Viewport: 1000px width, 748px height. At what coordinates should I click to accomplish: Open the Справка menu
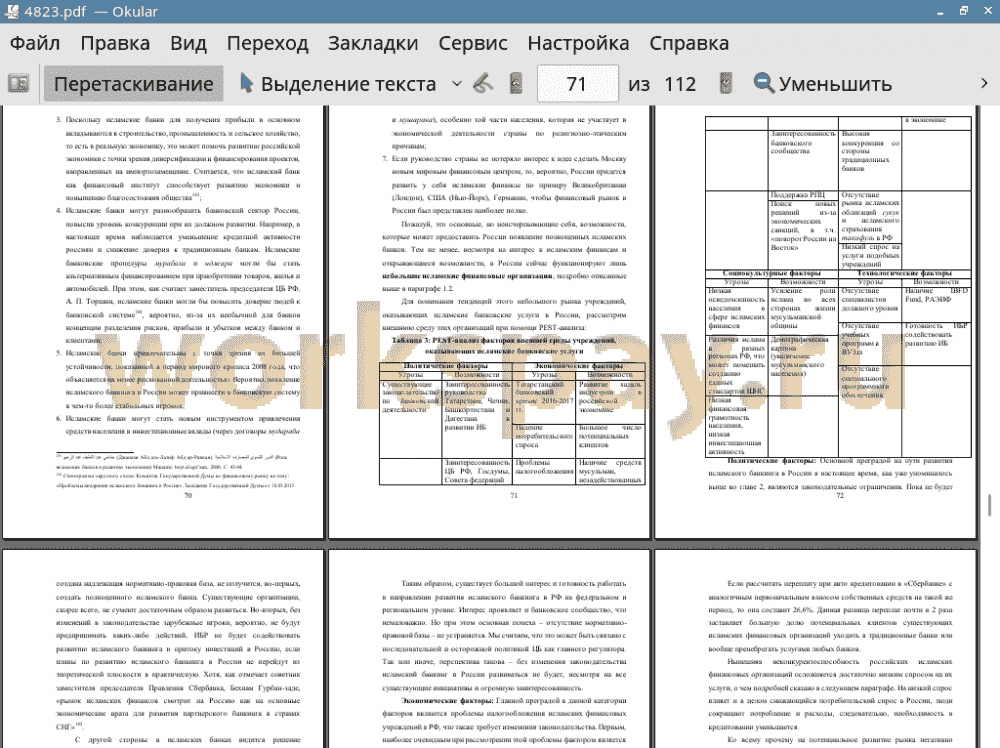click(x=689, y=43)
